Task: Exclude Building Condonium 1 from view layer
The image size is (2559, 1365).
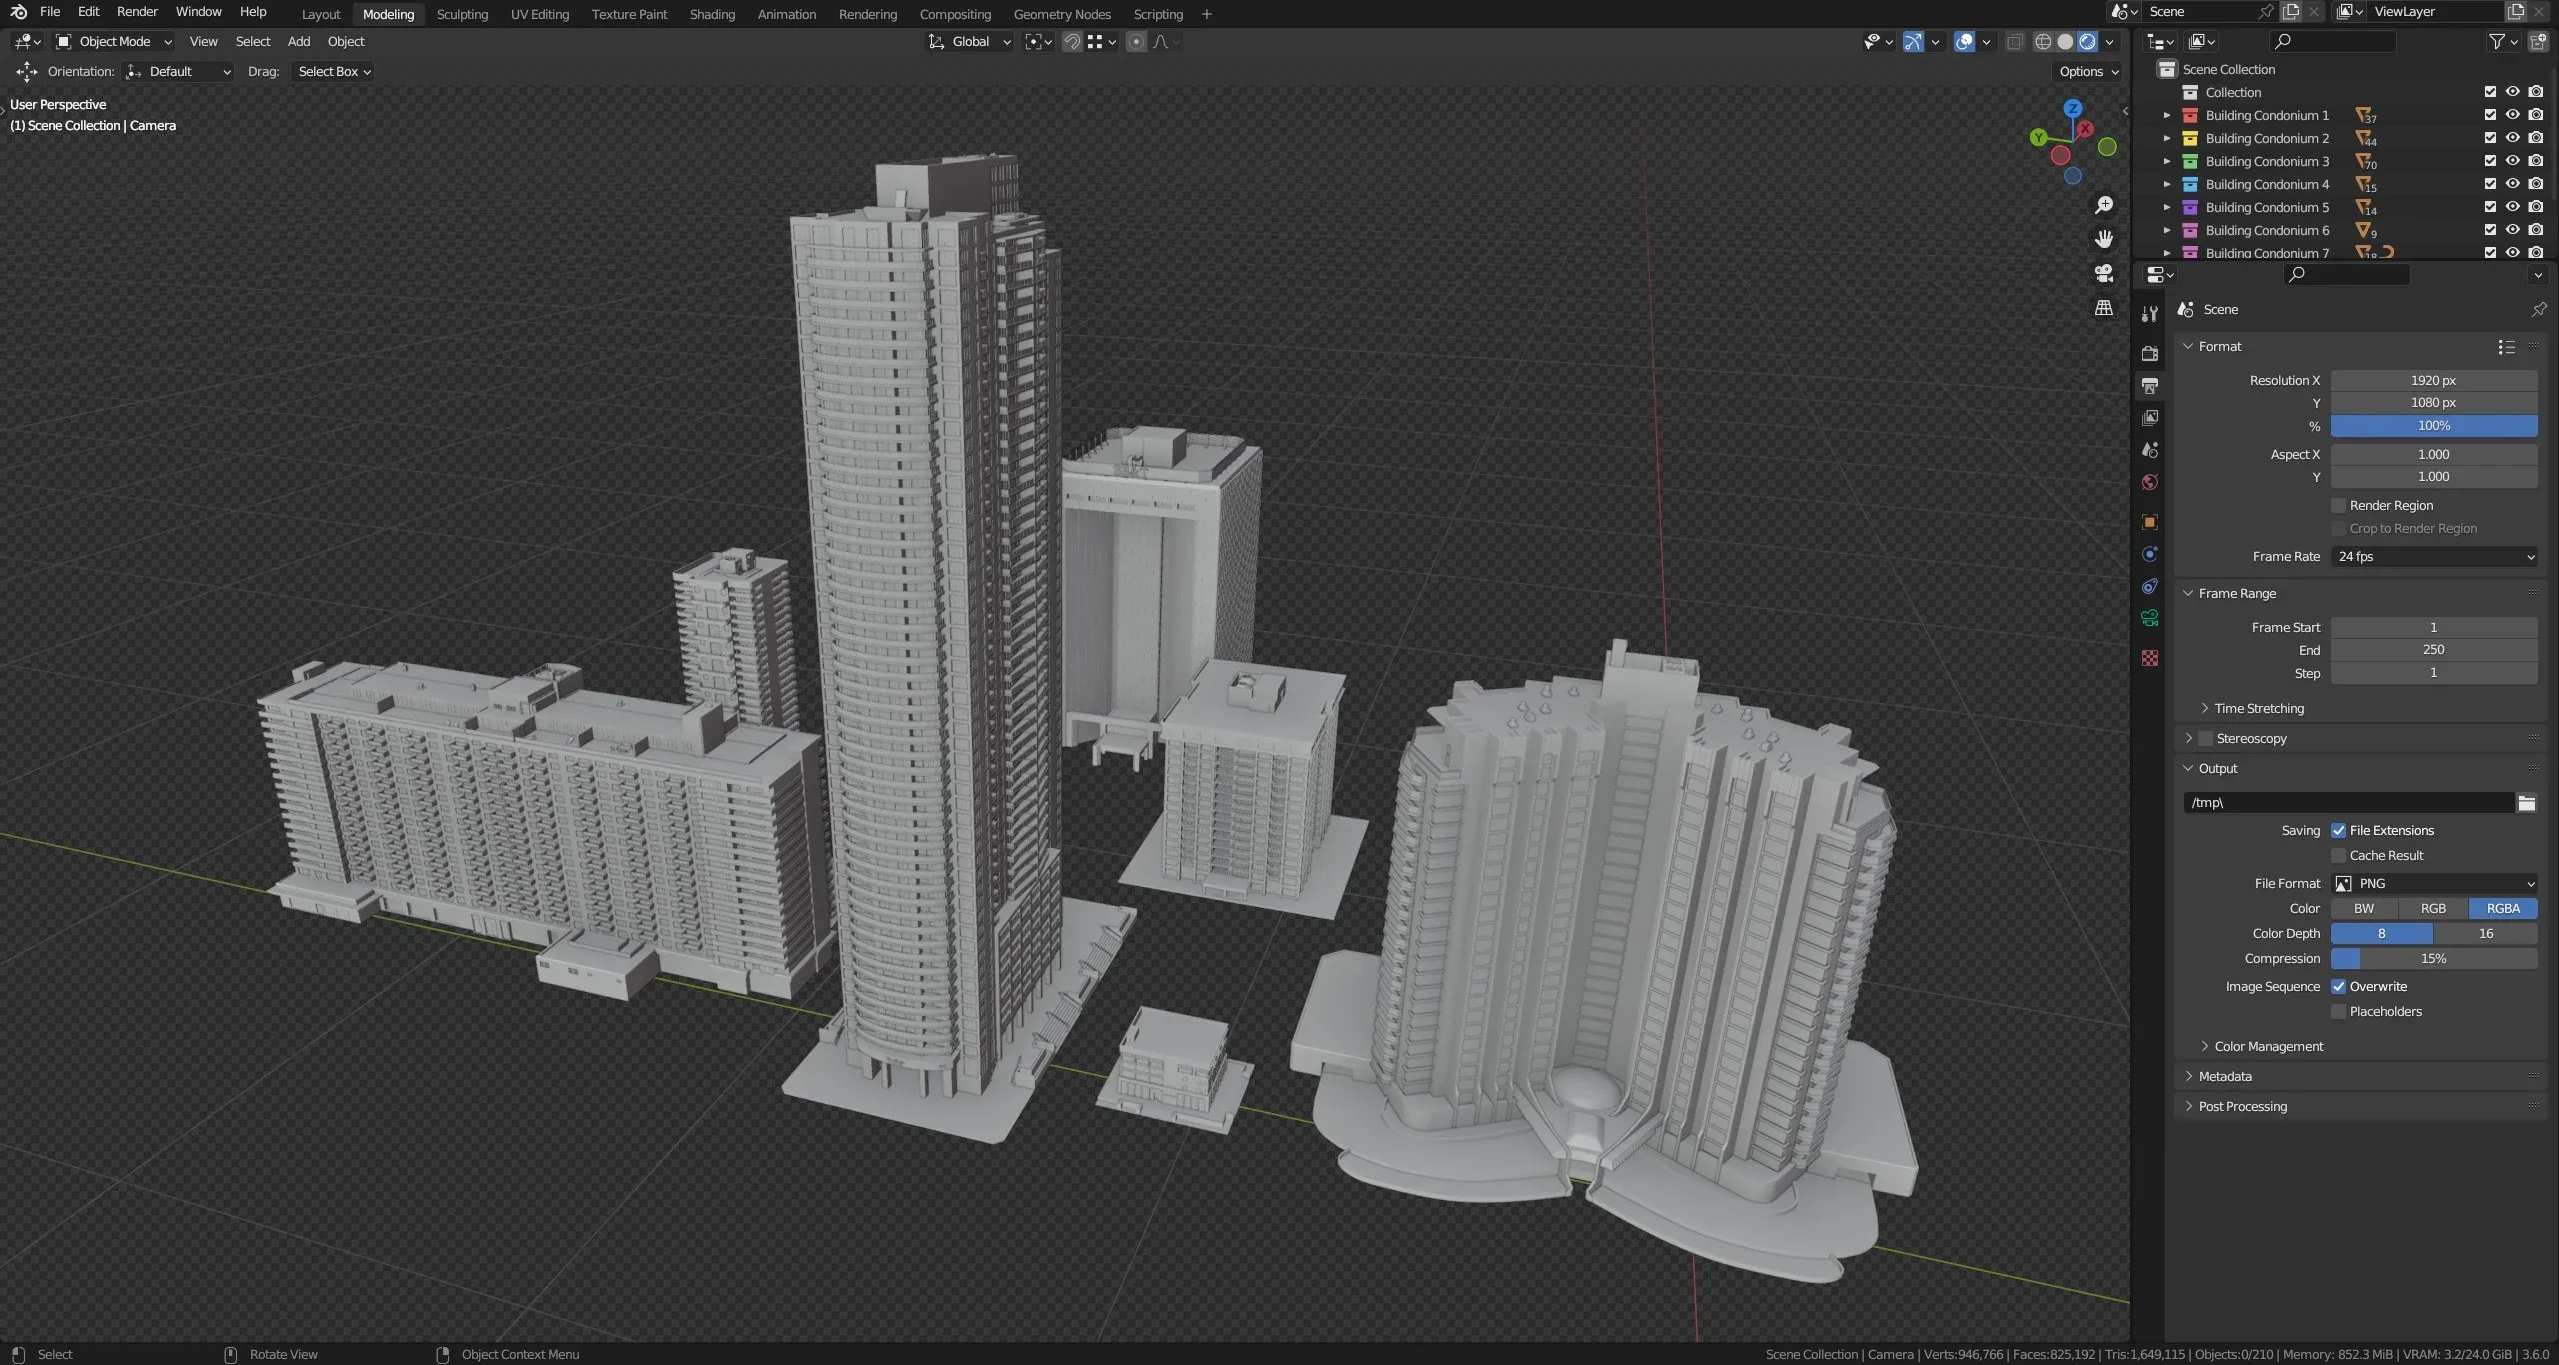Action: tap(2490, 115)
